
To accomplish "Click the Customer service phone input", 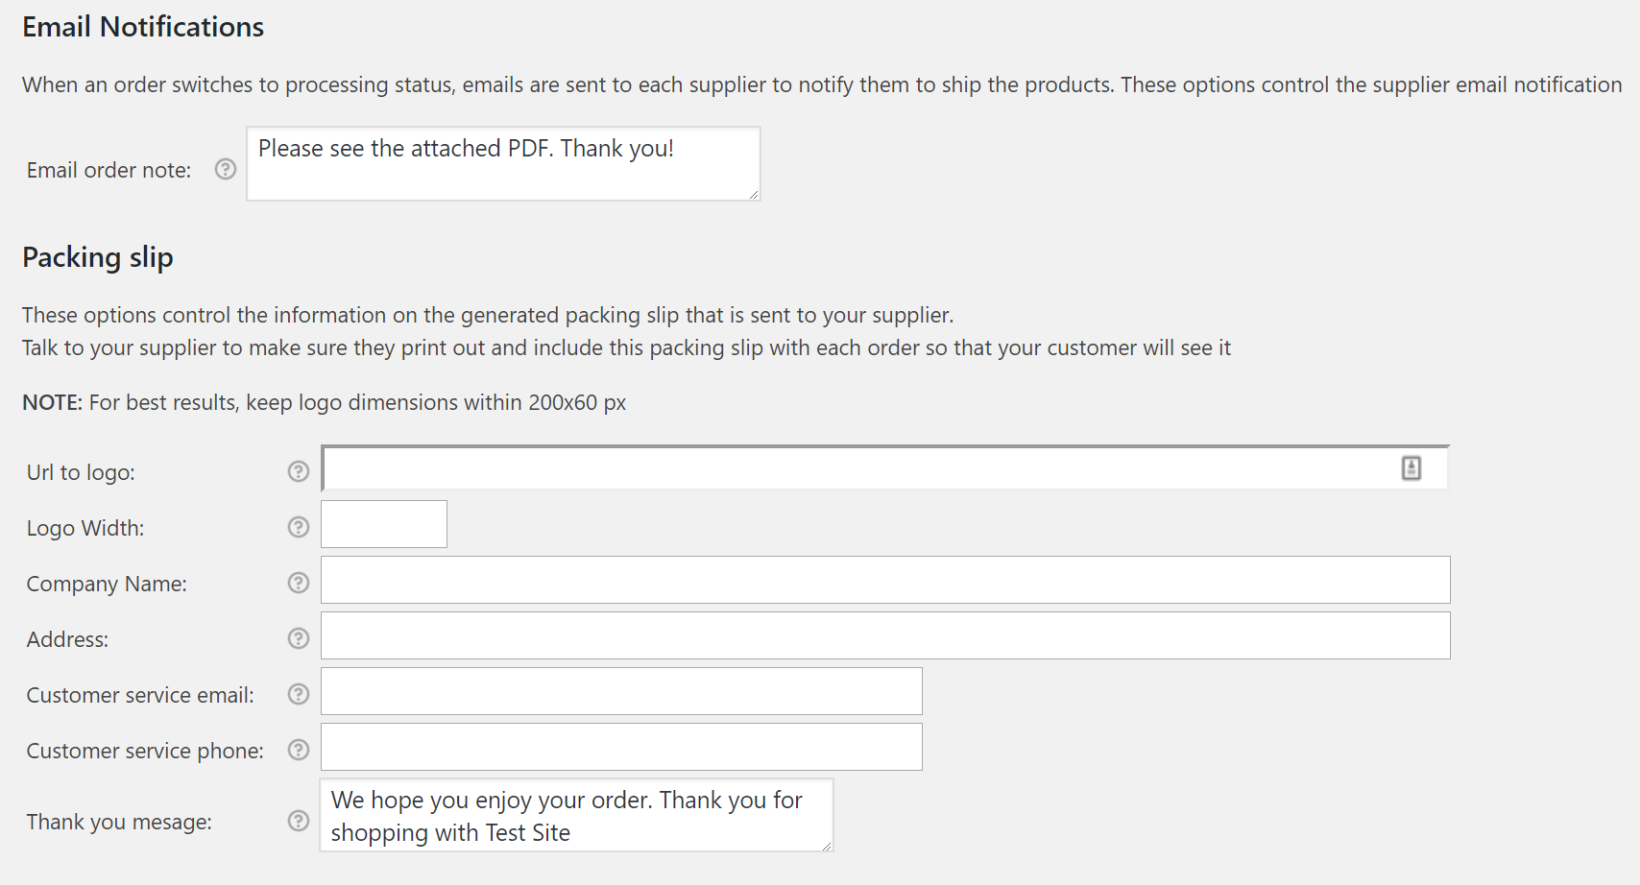I will point(620,746).
